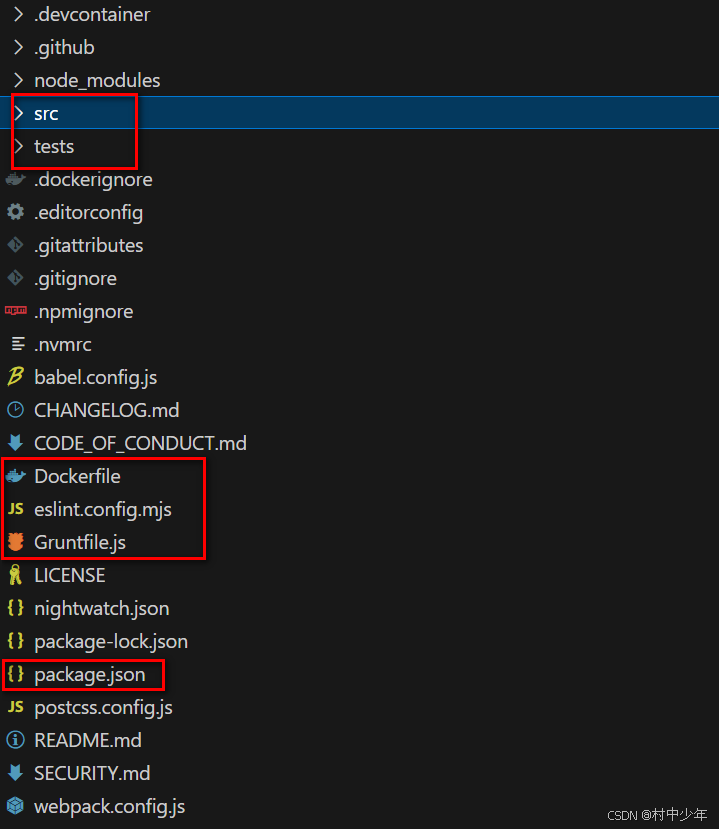The height and width of the screenshot is (829, 719).
Task: Open the CODE_OF_CONDUCT.md file
Action: pos(141,443)
